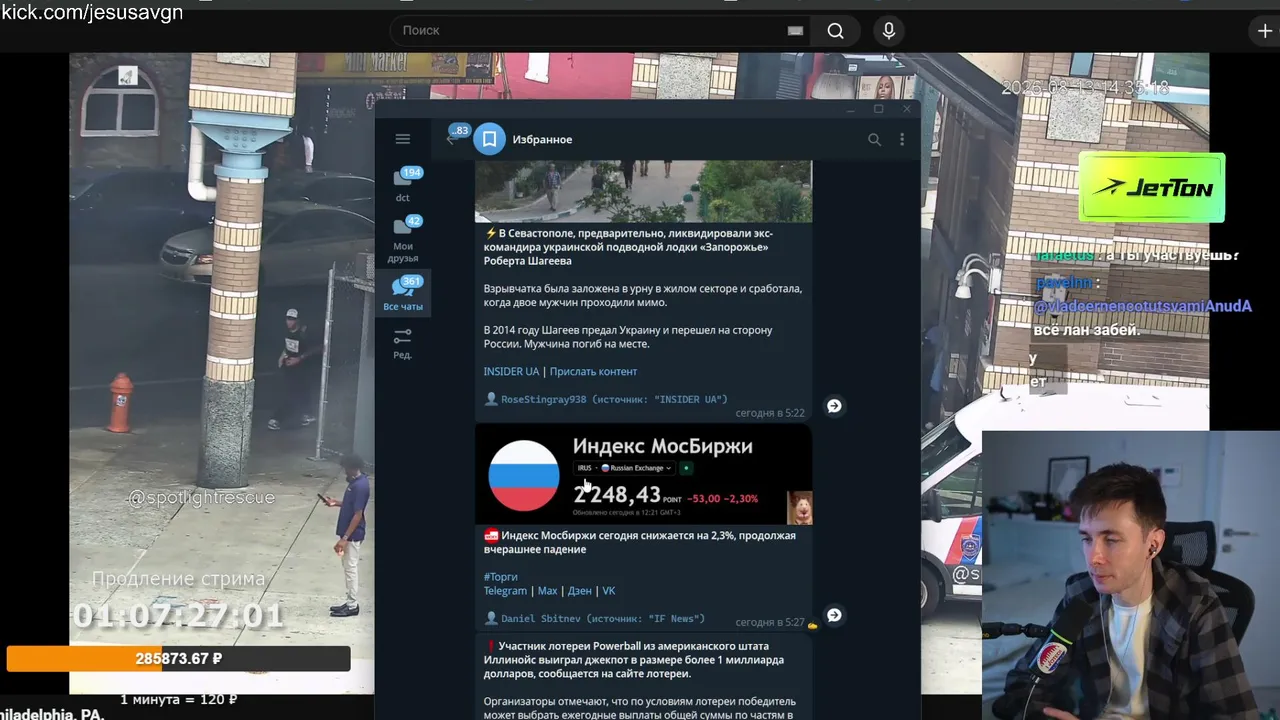Open the Max link
Screen dimensions: 1280x720
pyautogui.click(x=547, y=591)
